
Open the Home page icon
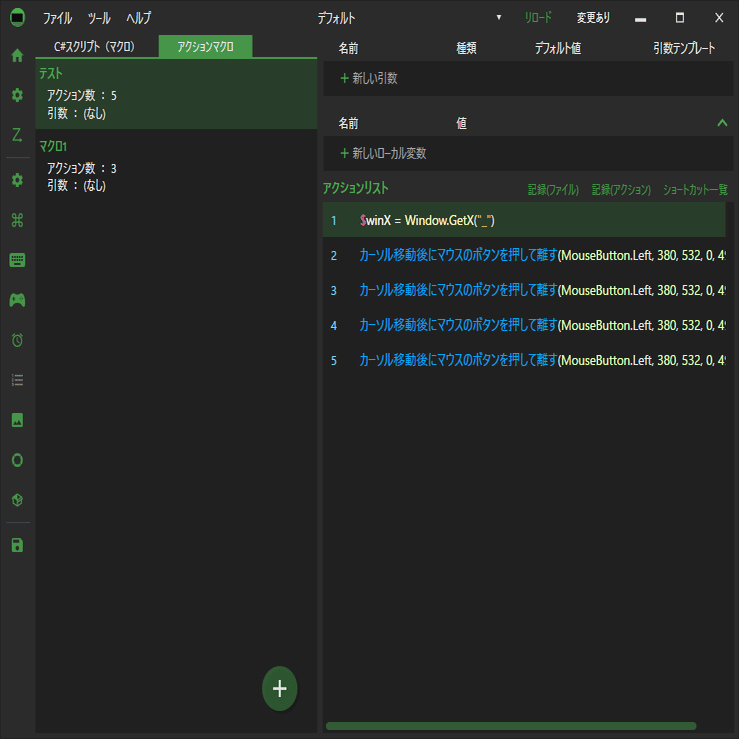point(17,56)
